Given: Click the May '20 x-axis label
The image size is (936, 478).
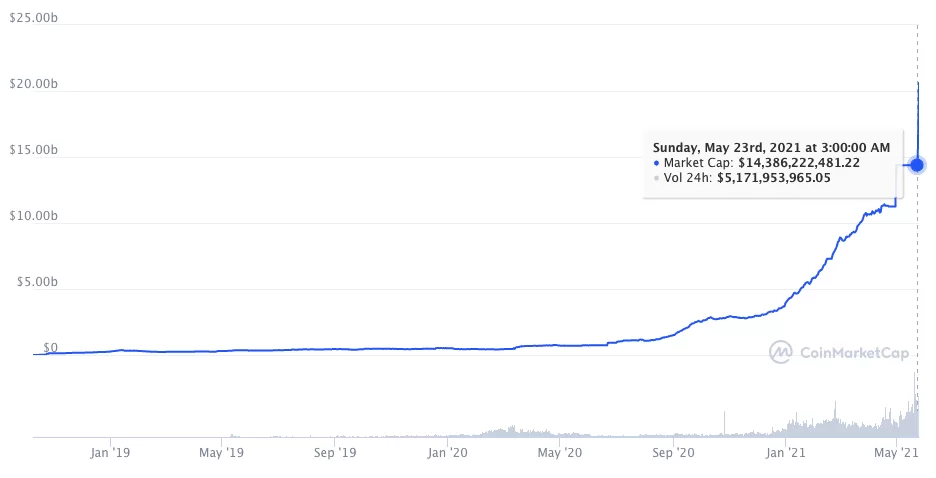Looking at the screenshot, I should pos(559,453).
